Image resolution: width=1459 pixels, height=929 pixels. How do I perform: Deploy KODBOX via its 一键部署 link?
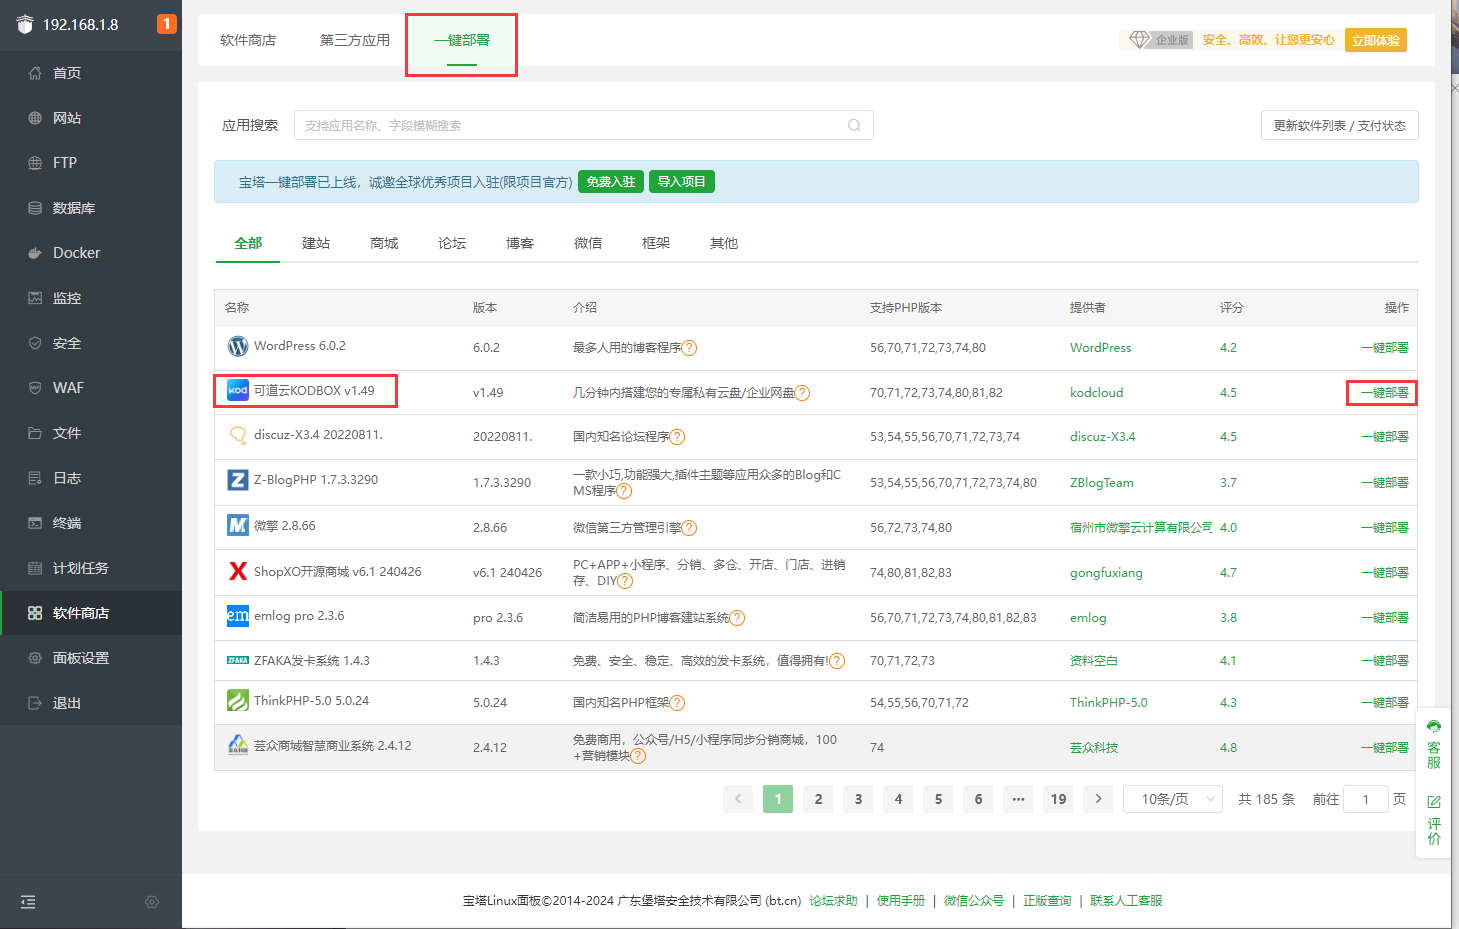click(x=1385, y=393)
